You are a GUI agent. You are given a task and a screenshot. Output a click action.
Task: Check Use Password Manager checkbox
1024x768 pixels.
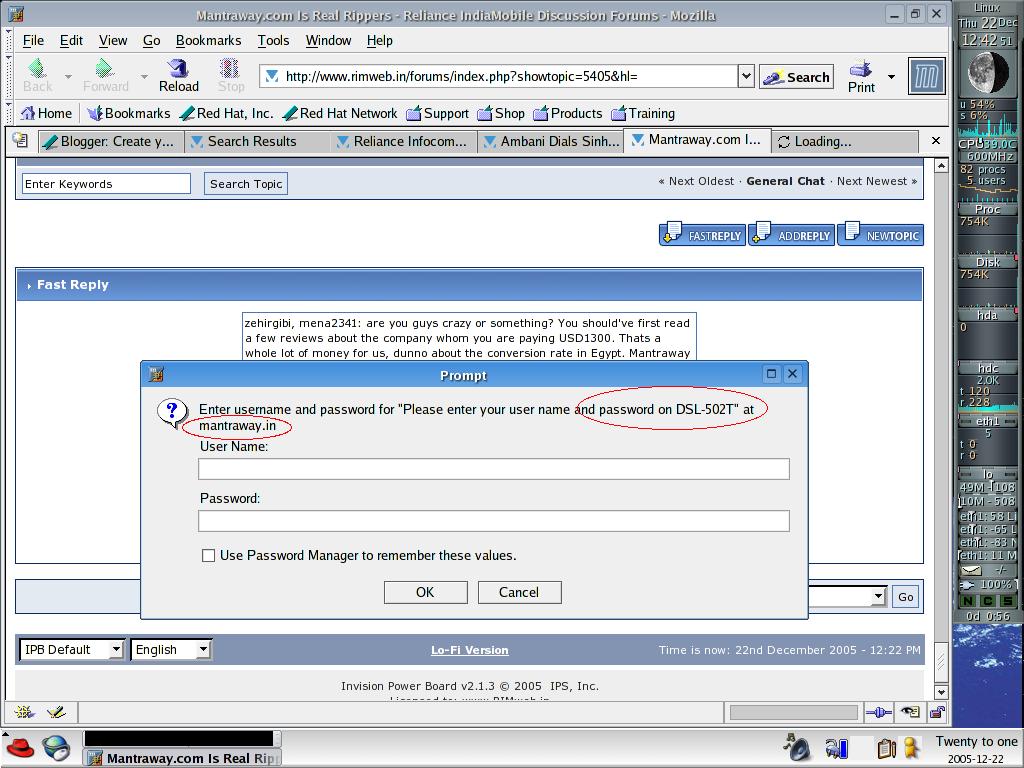tap(208, 556)
